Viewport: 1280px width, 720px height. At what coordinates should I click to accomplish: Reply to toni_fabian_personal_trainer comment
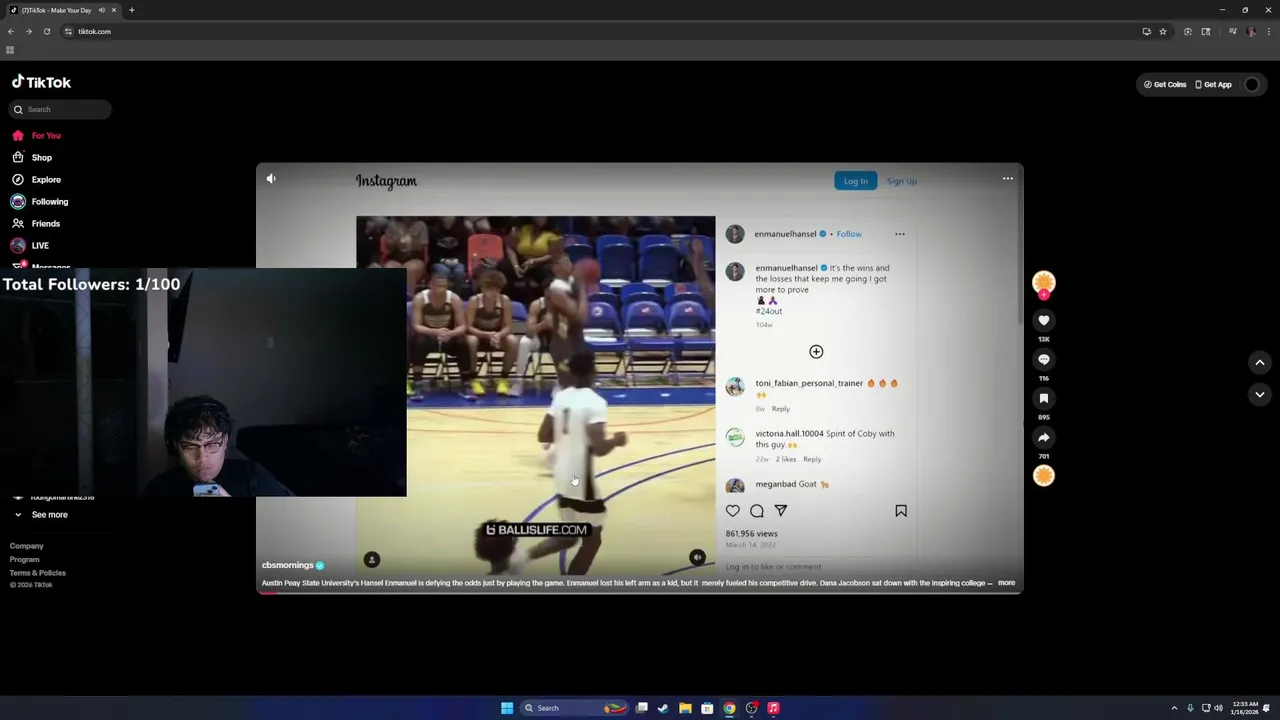[x=781, y=408]
